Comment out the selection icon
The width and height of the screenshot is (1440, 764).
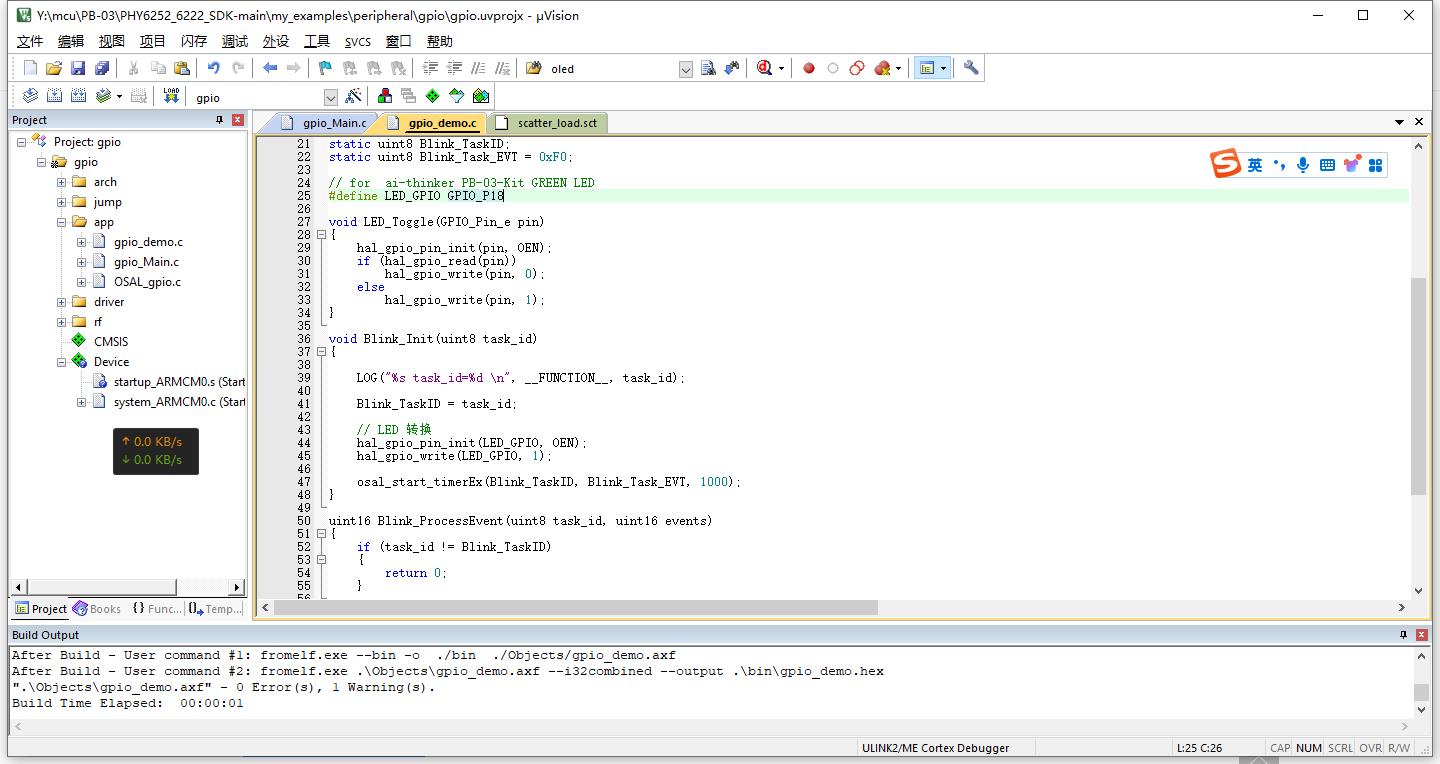[x=479, y=68]
